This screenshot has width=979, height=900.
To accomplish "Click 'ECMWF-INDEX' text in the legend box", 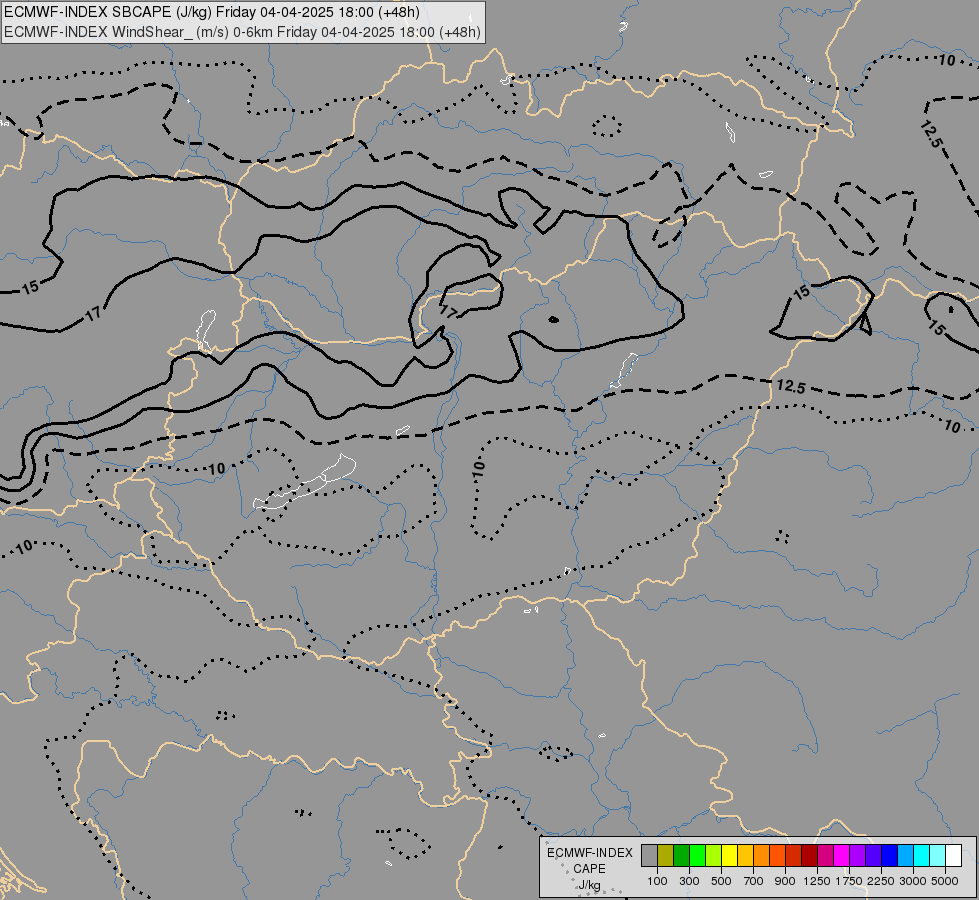I will pos(589,853).
